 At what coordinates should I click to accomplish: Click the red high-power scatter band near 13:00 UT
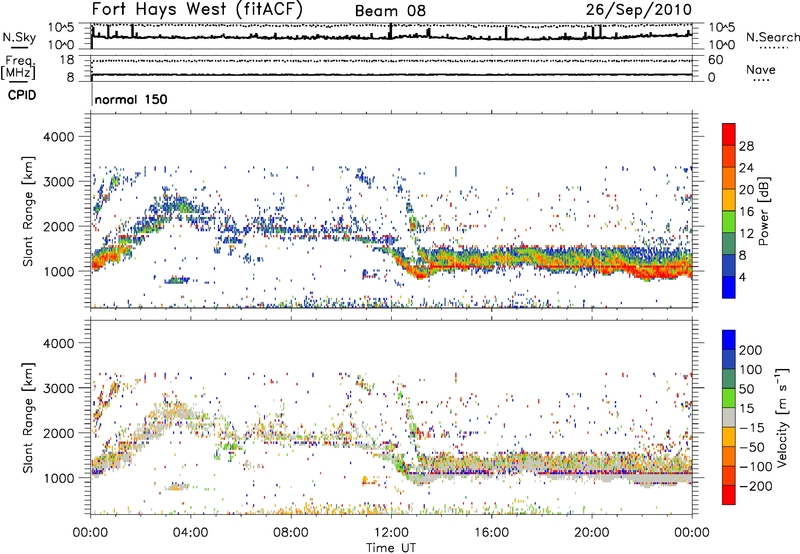(x=419, y=273)
